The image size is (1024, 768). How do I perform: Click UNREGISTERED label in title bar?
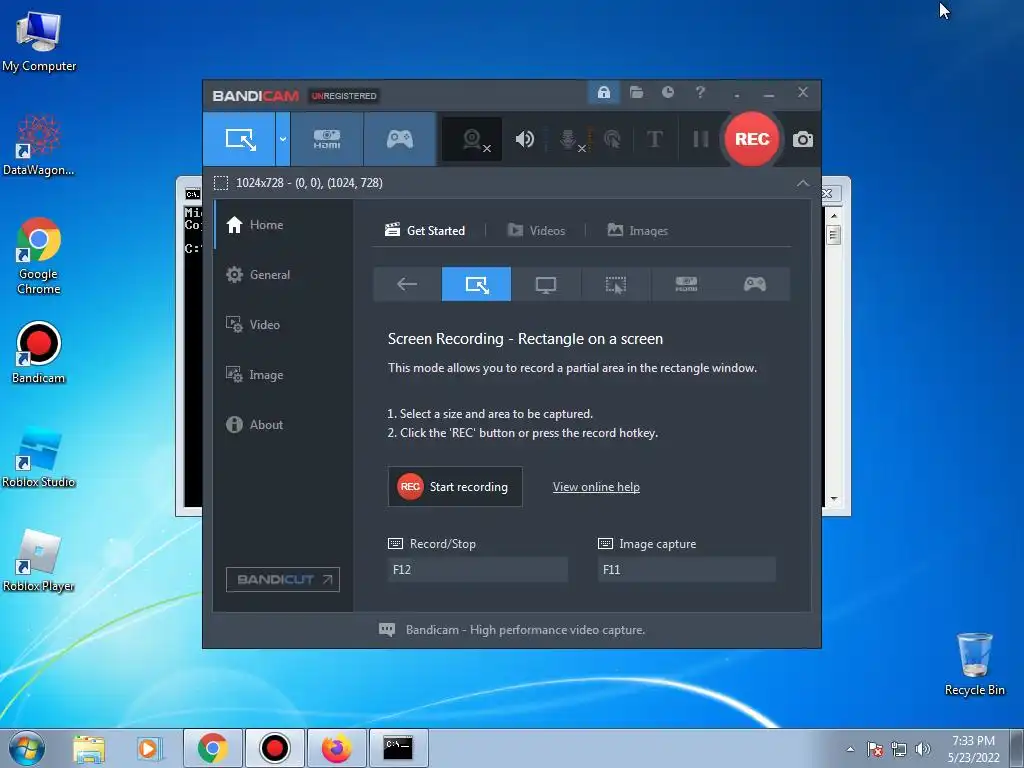tap(344, 96)
